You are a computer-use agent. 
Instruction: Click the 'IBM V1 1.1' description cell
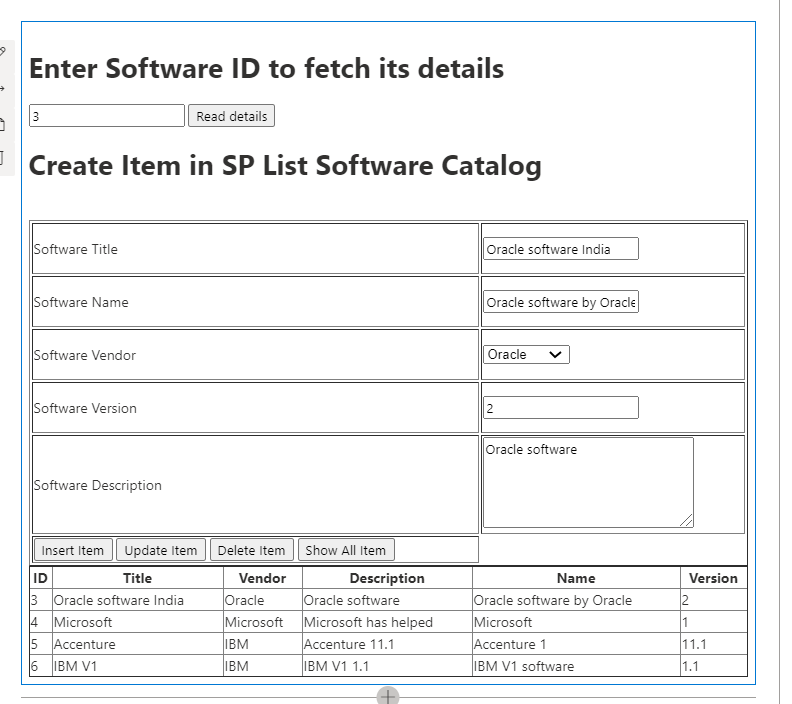[x=387, y=667]
